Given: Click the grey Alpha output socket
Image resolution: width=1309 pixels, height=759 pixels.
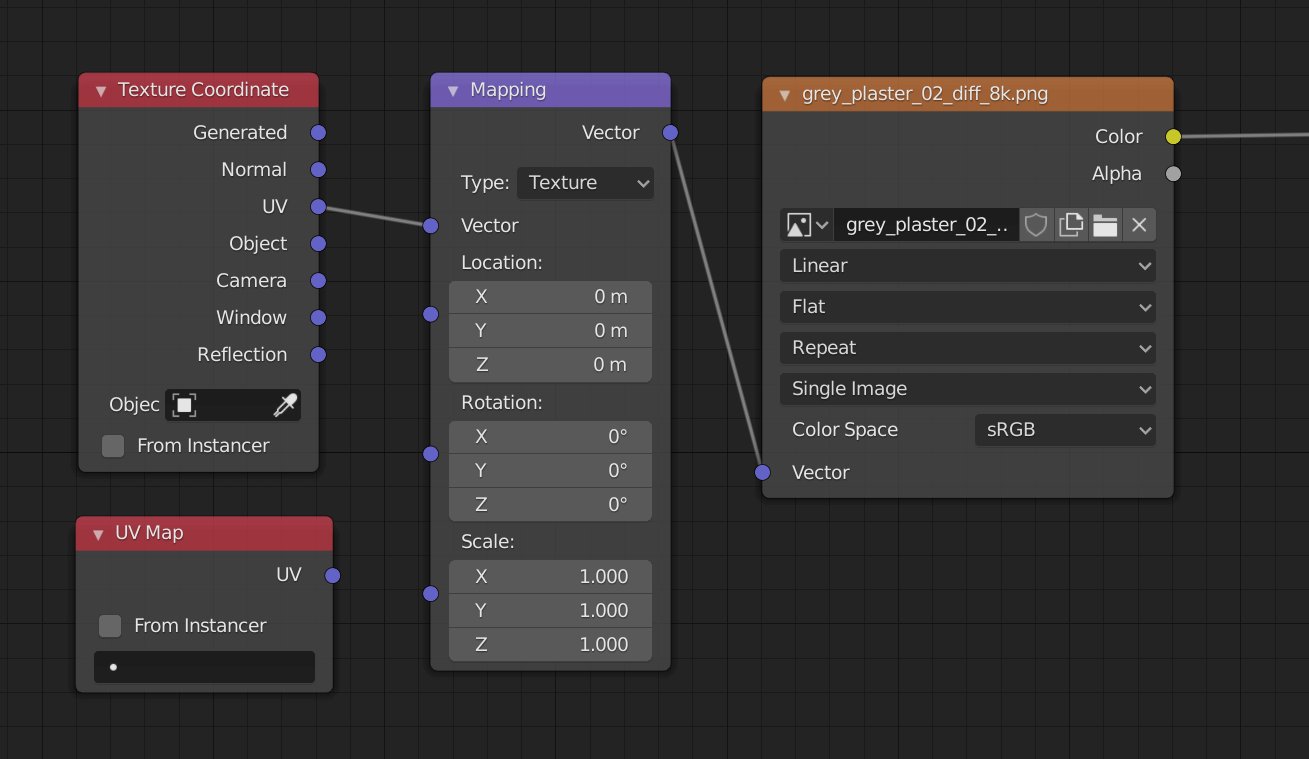Looking at the screenshot, I should (1174, 174).
